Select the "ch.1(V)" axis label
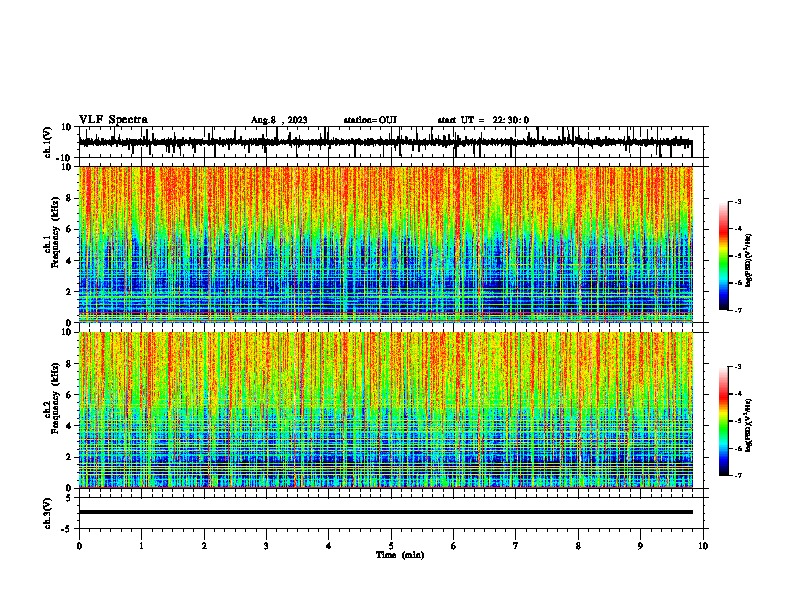The height and width of the screenshot is (612, 792). click(48, 142)
